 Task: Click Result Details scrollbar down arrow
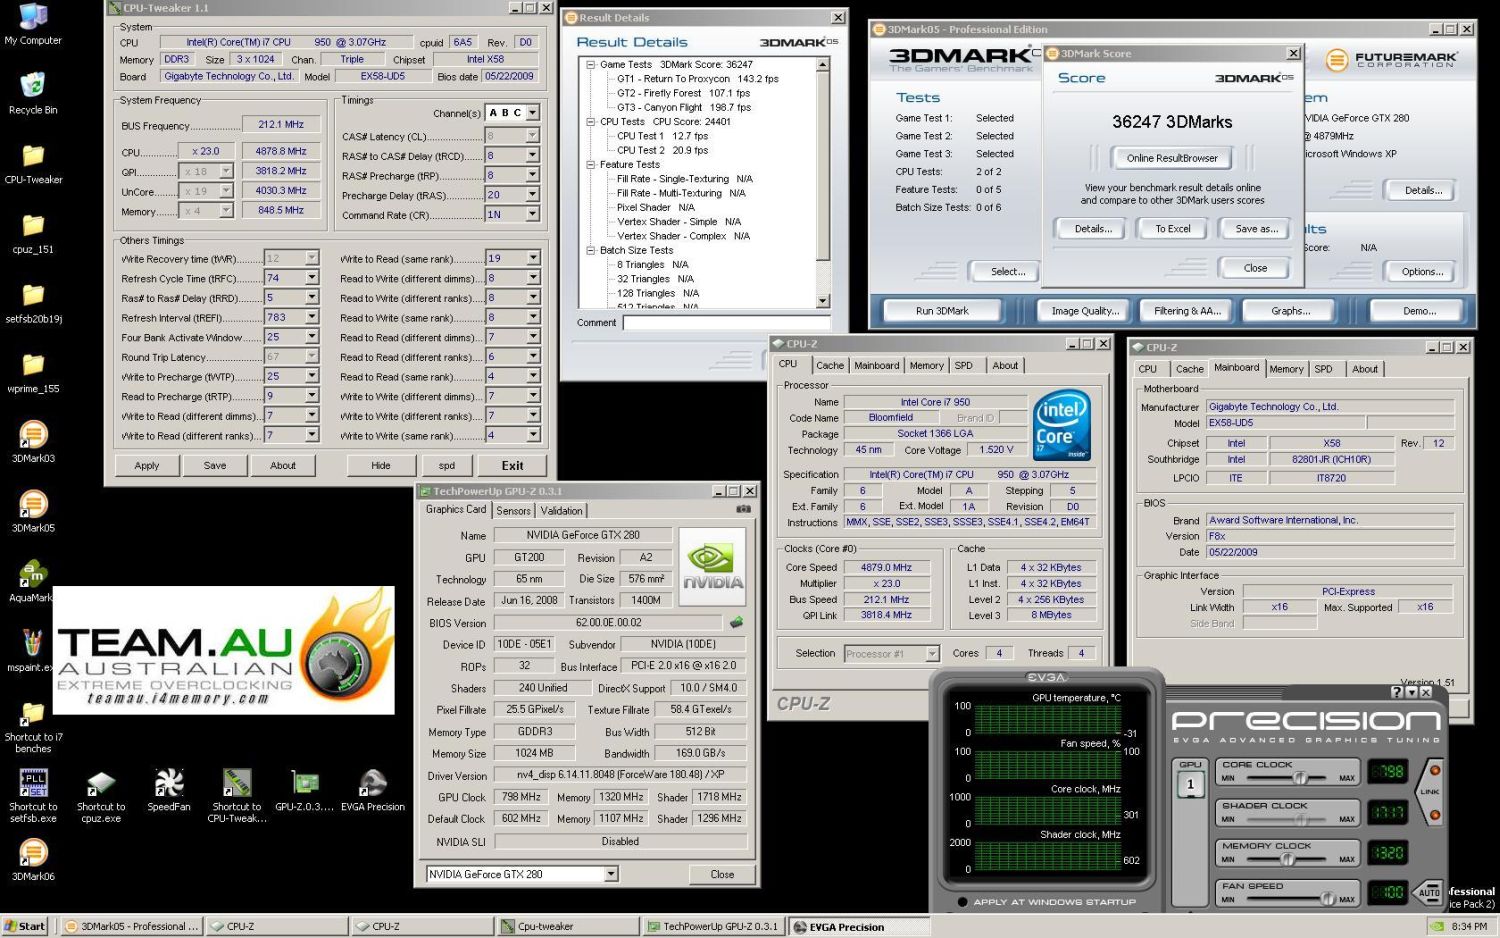pyautogui.click(x=823, y=301)
